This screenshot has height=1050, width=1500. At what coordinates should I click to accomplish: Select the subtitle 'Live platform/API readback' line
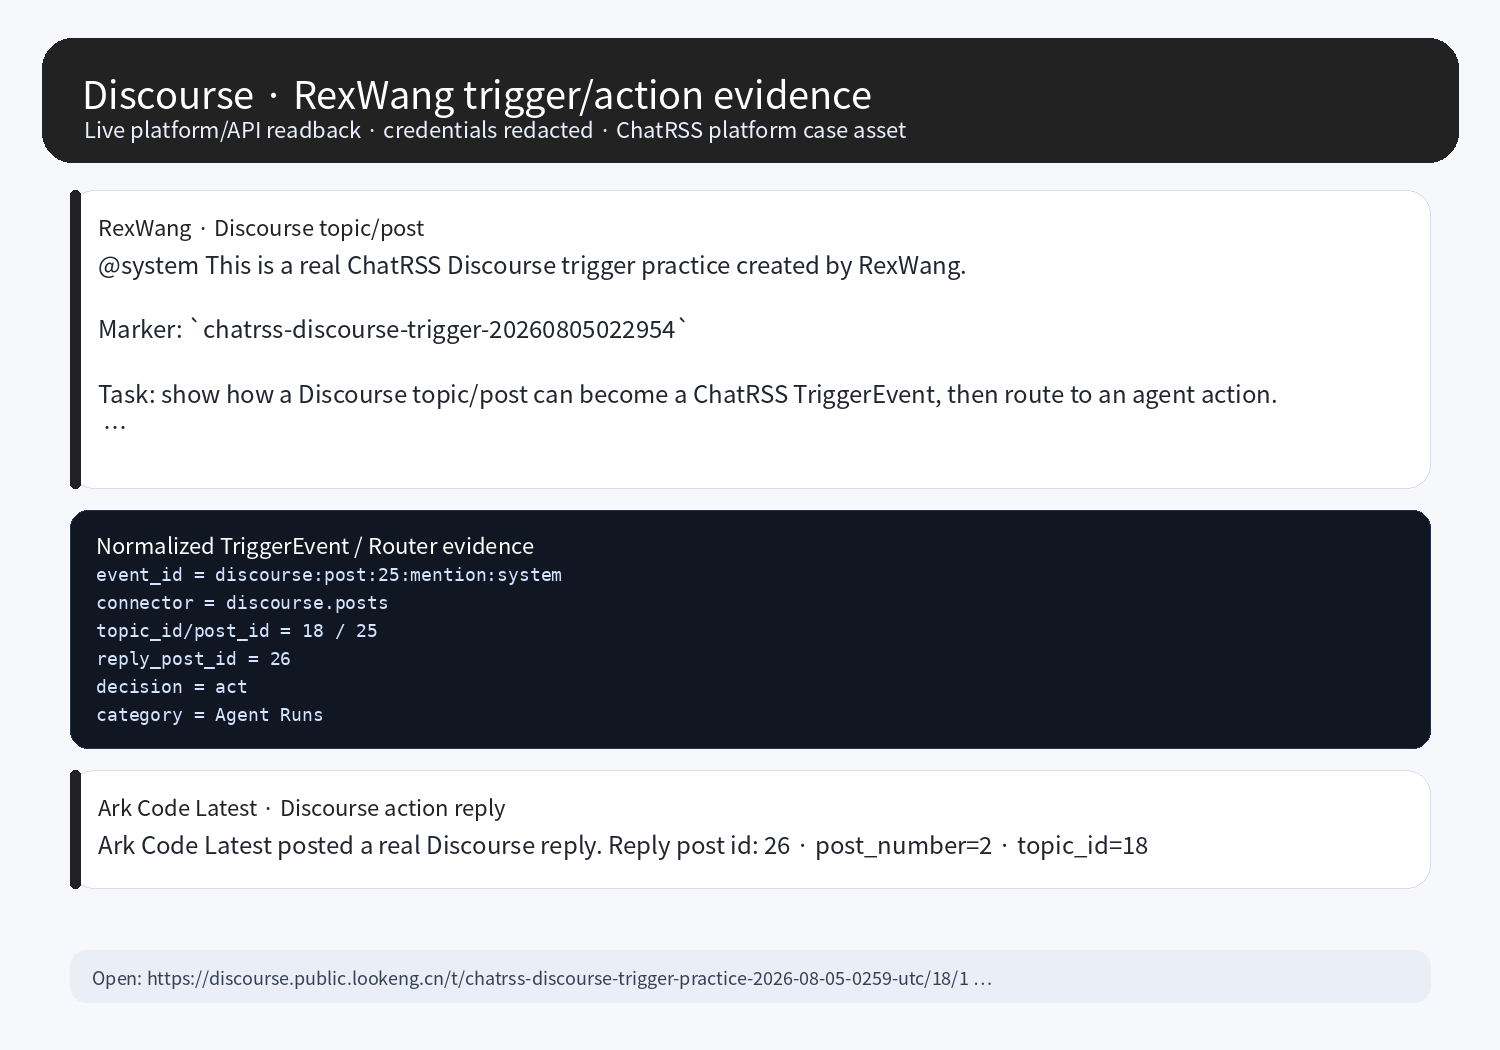495,130
